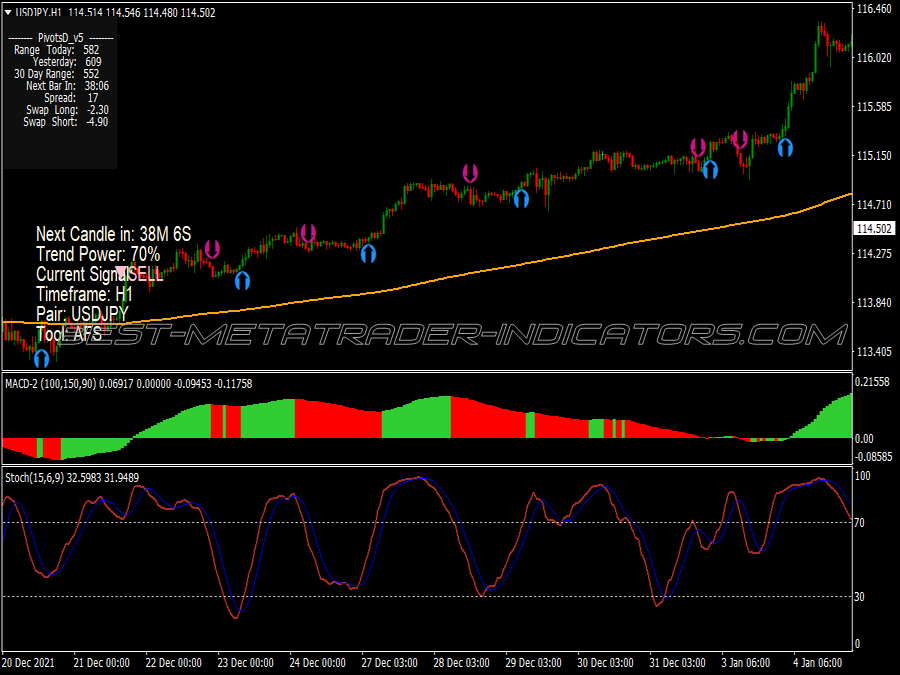Select the Timeframe: H1 label

84,294
